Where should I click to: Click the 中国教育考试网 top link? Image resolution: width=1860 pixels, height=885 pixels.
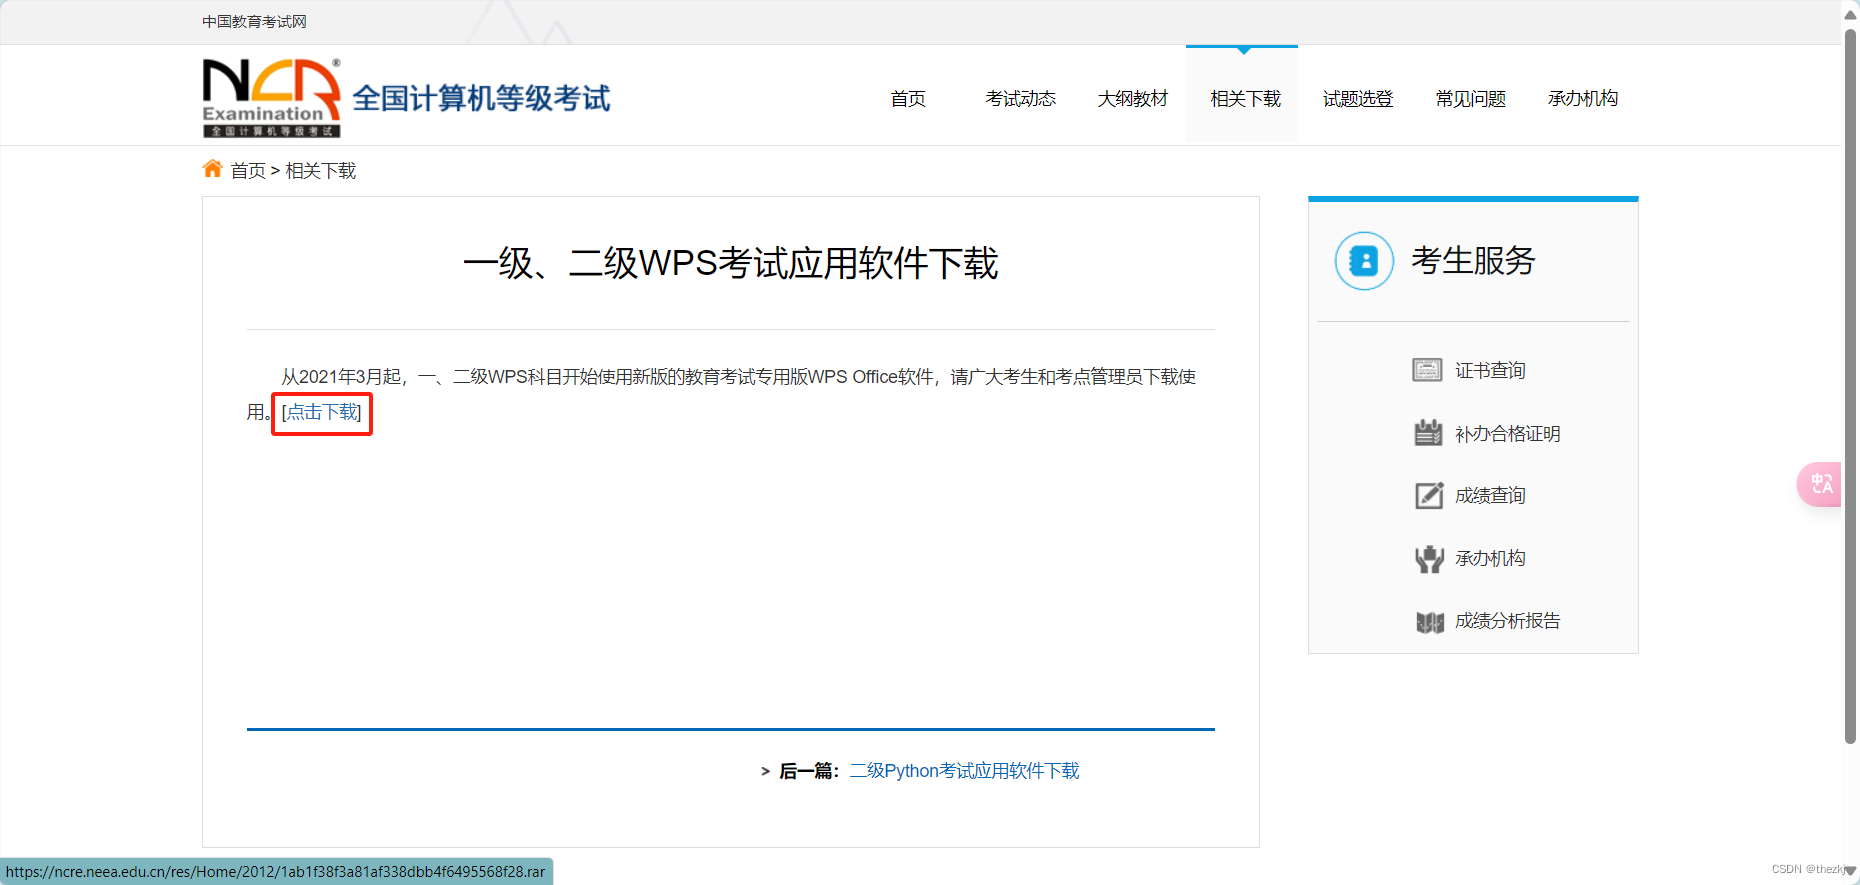point(254,21)
